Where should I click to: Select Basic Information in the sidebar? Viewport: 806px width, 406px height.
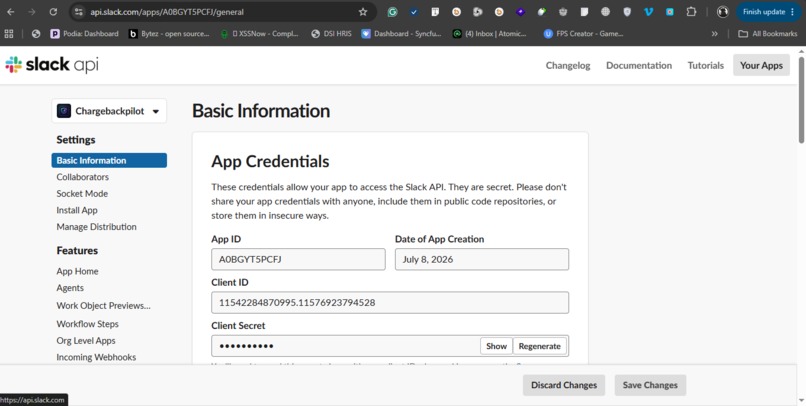pos(109,160)
